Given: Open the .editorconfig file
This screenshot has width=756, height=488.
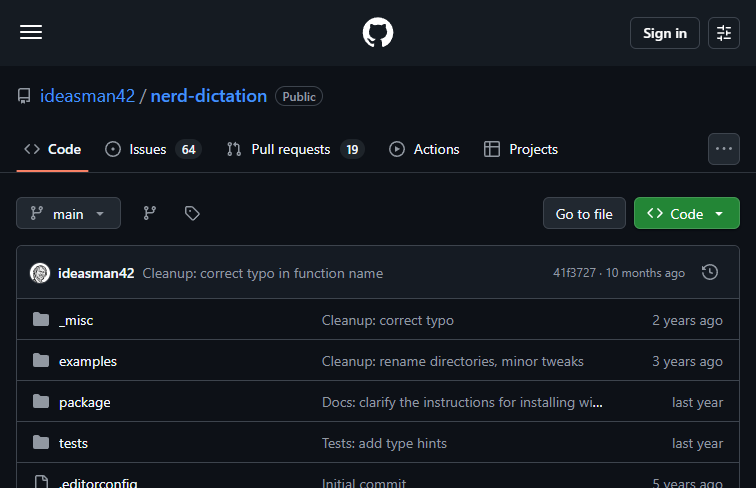Looking at the screenshot, I should point(98,482).
